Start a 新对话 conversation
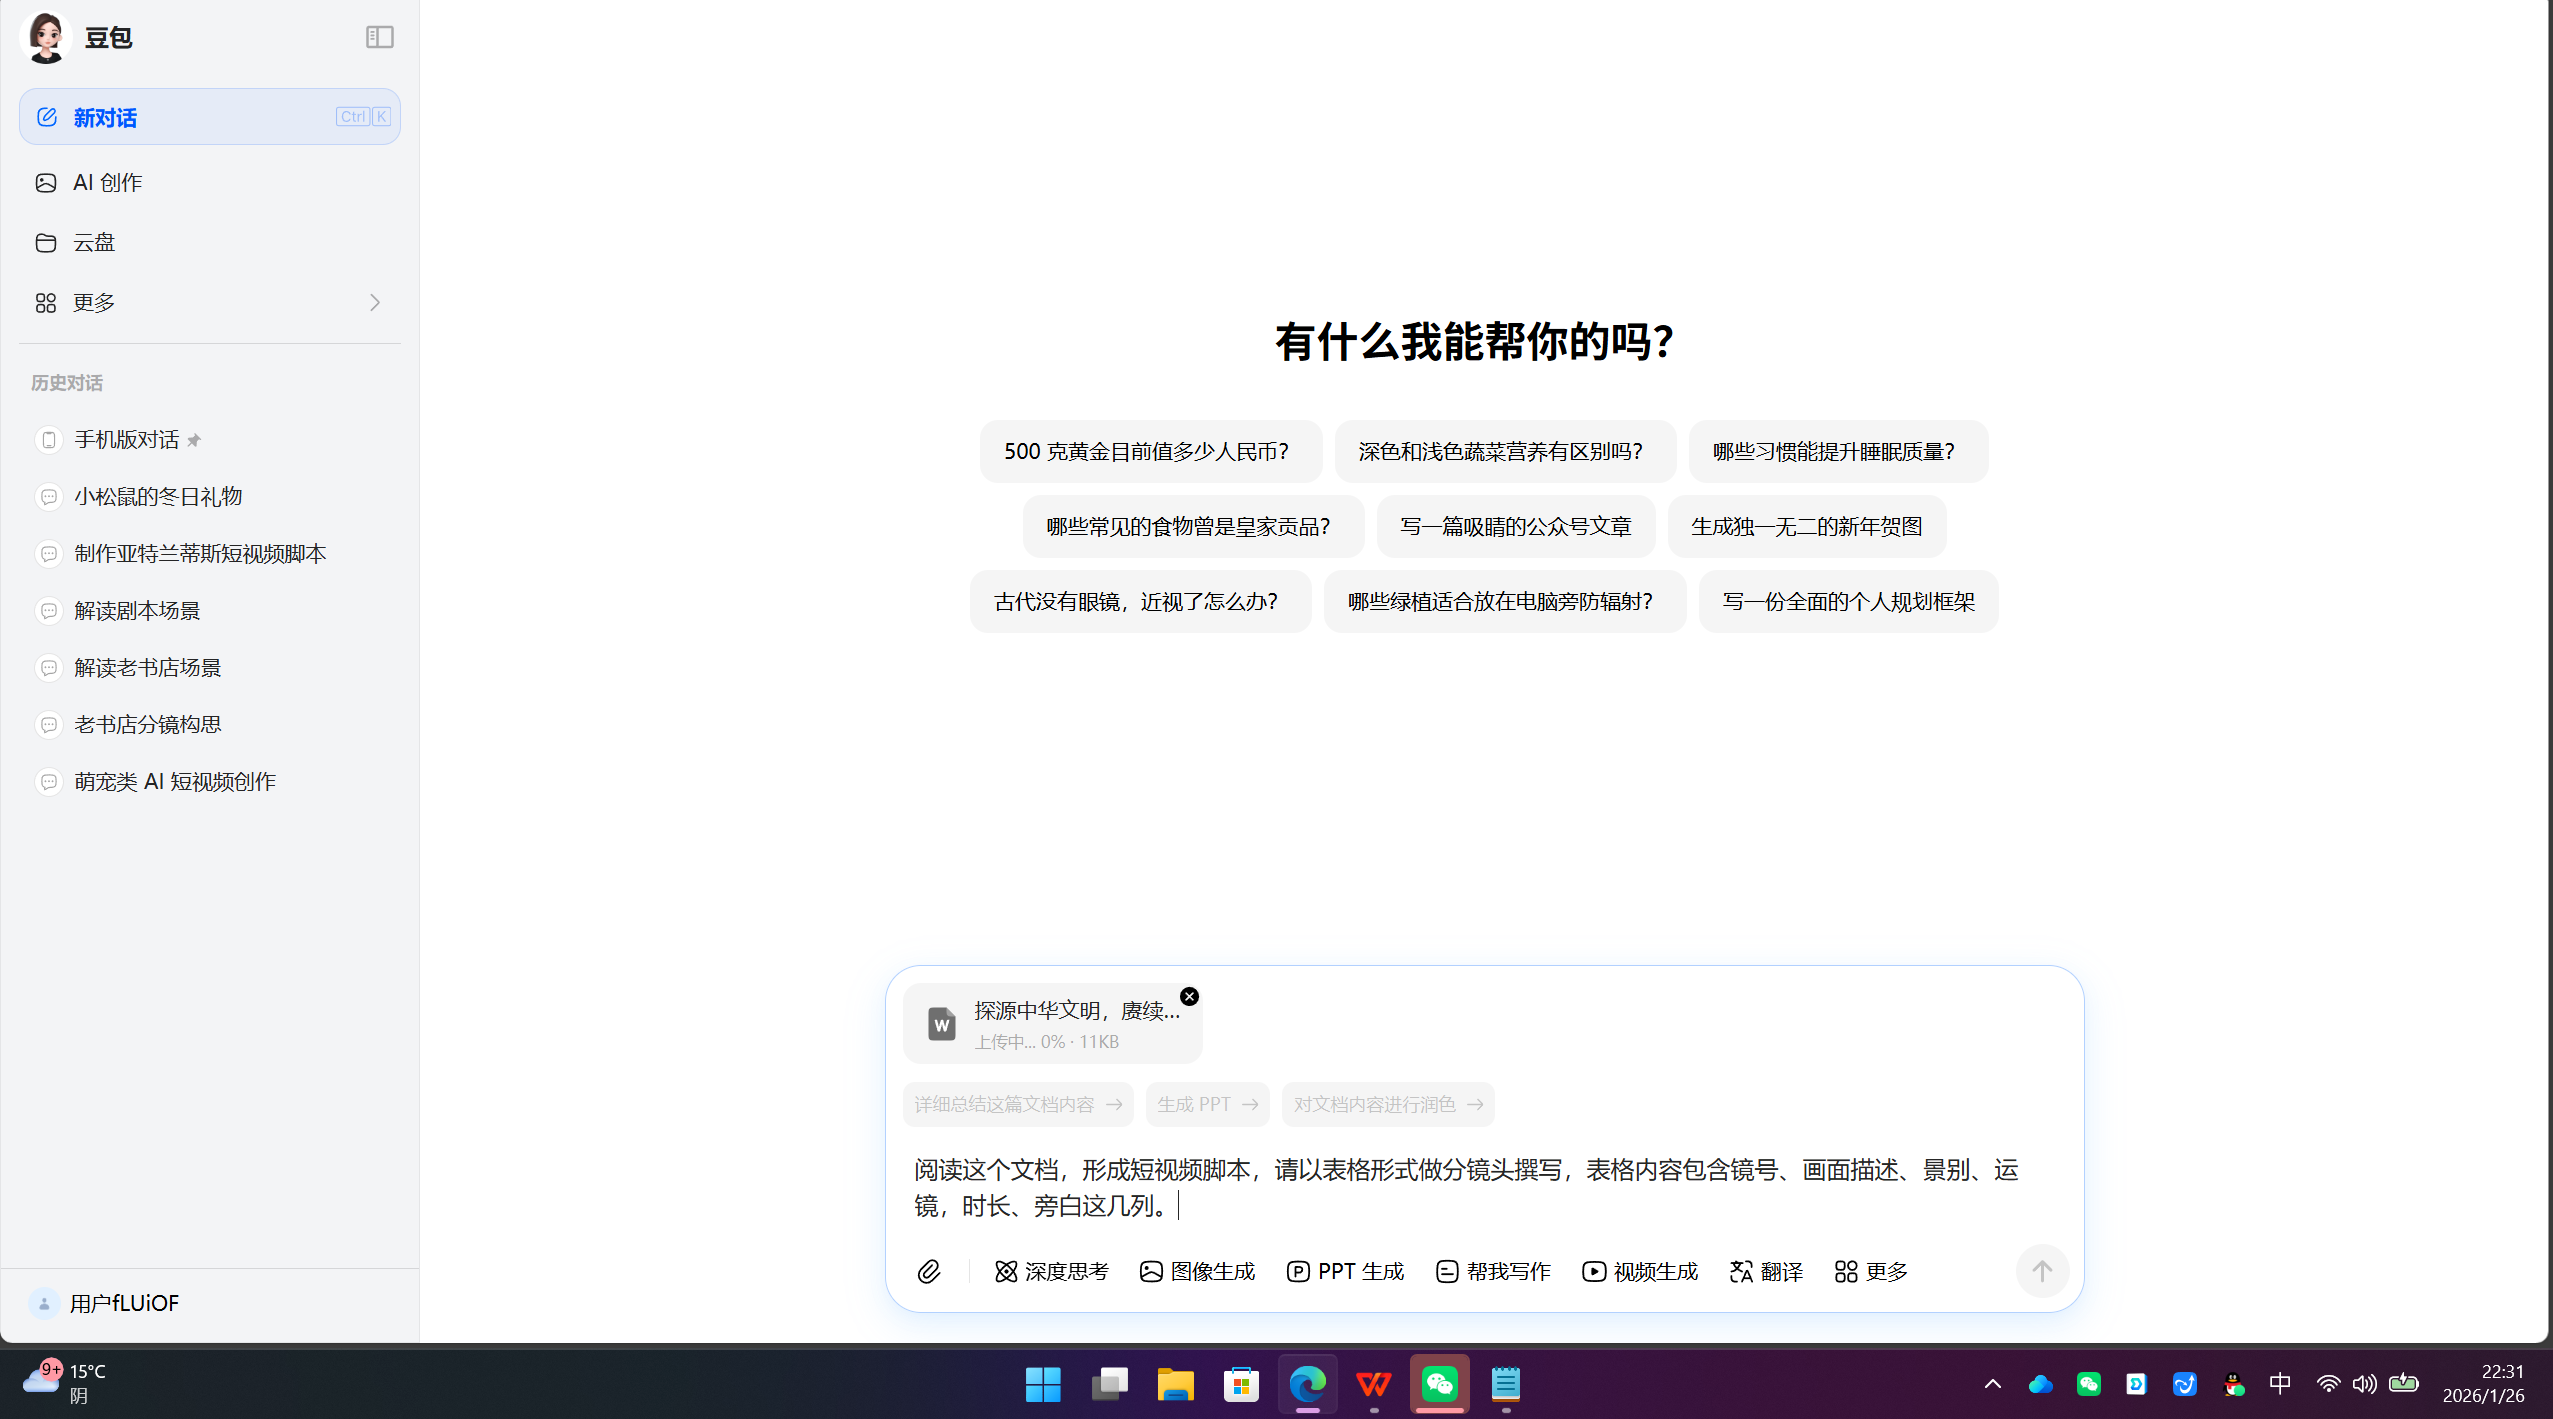 (x=105, y=116)
